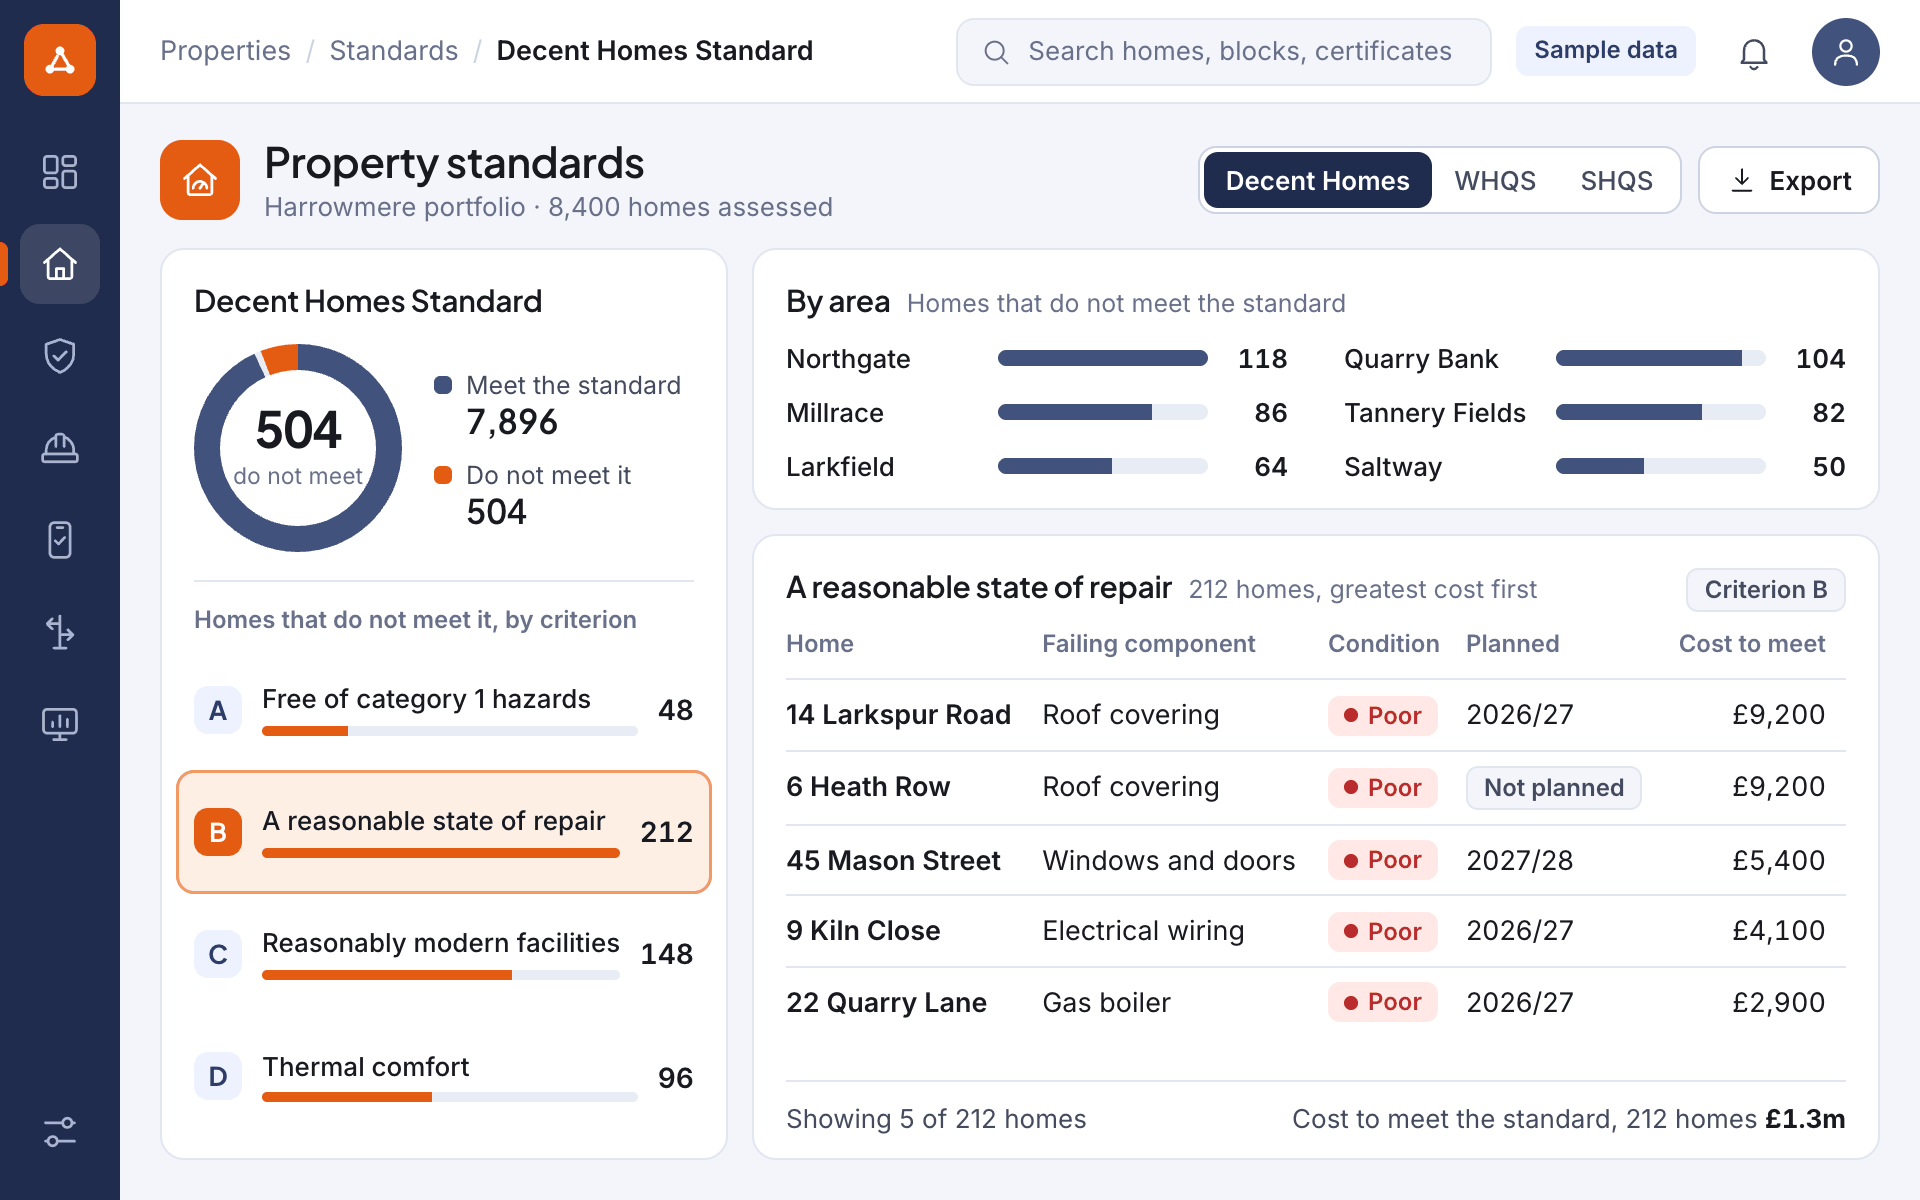Click the Cost to meet column header
Viewport: 1920px width, 1200px height.
(x=1752, y=644)
